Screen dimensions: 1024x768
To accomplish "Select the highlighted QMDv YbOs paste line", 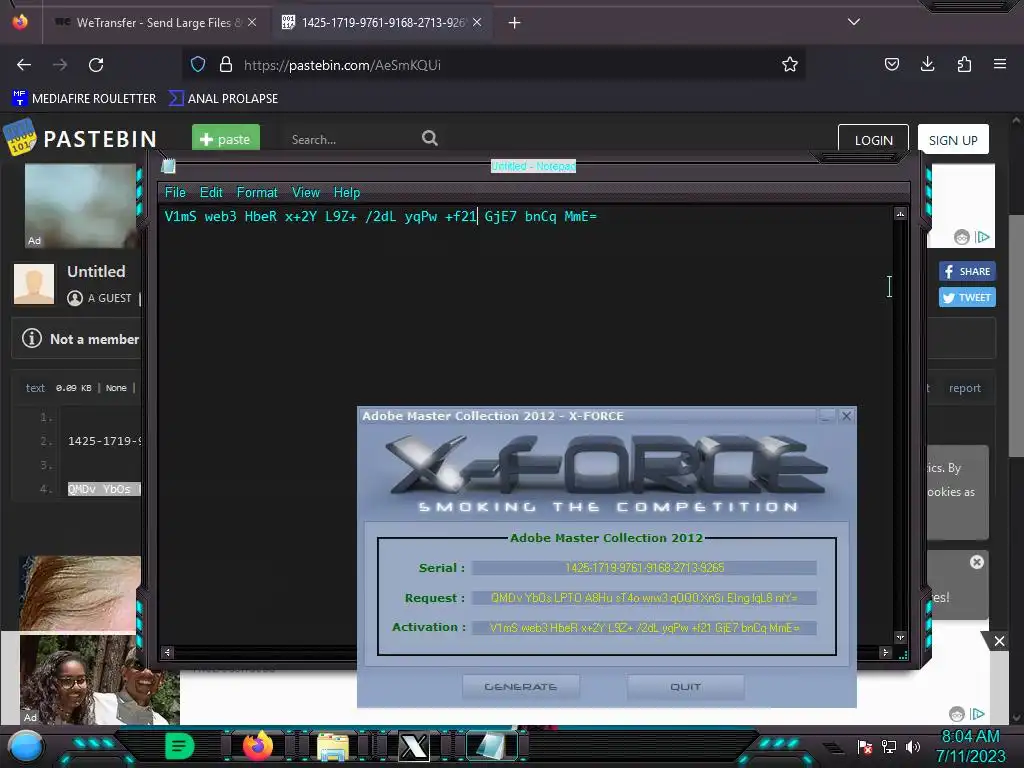I will [104, 489].
